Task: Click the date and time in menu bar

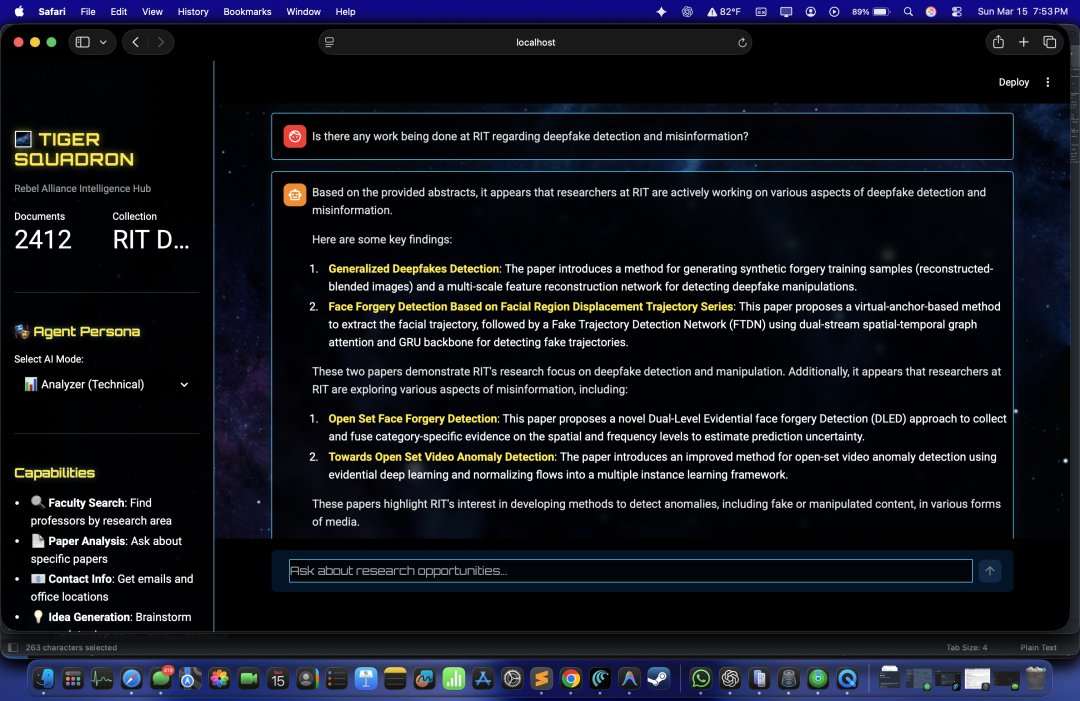Action: click(x=1022, y=12)
